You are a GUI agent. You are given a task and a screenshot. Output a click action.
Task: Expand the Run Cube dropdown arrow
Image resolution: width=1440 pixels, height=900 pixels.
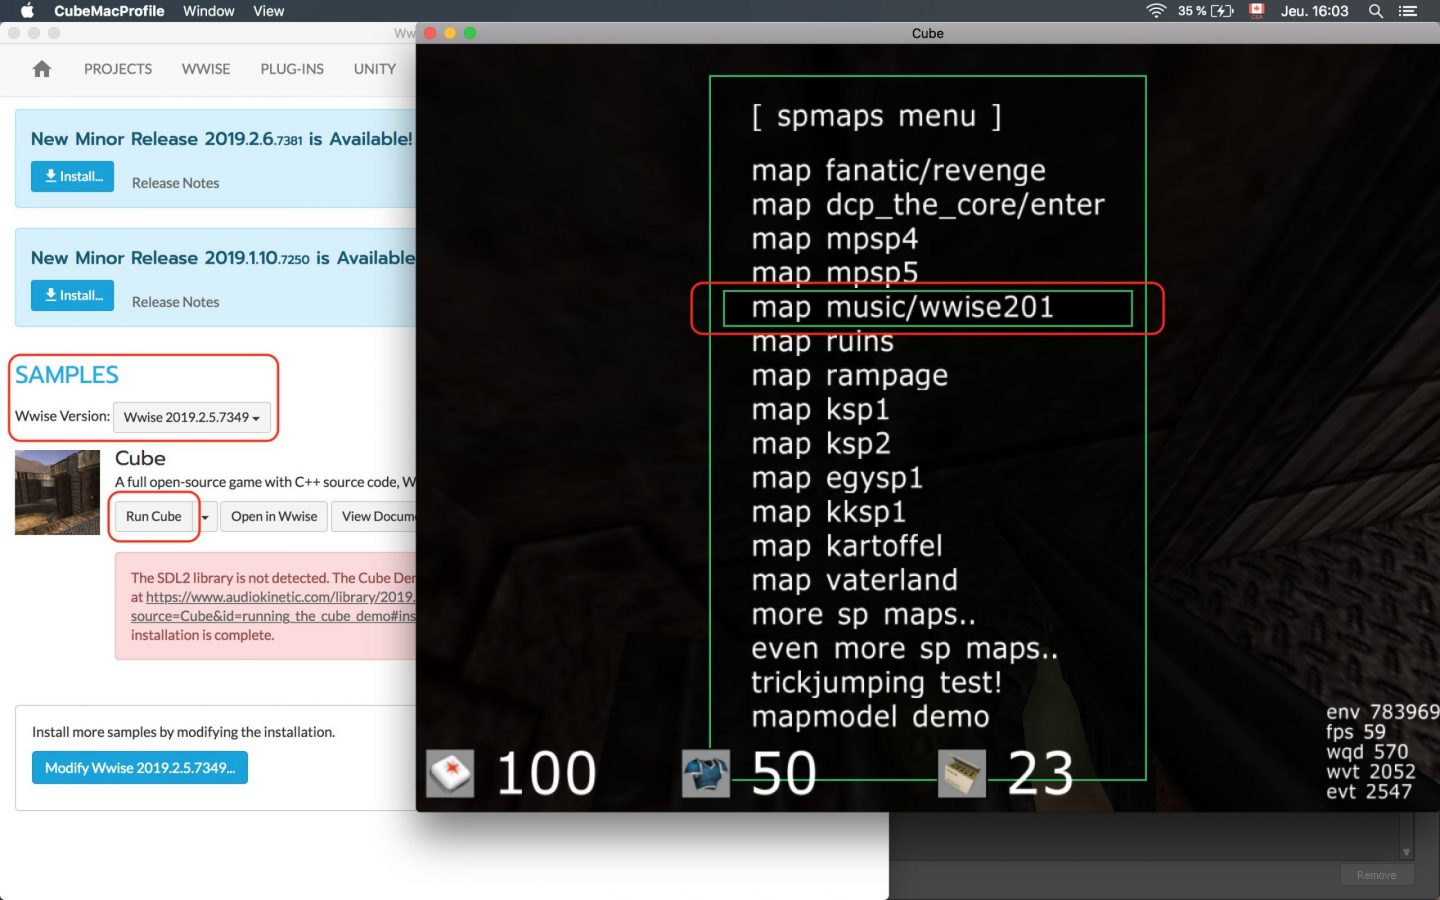(205, 516)
